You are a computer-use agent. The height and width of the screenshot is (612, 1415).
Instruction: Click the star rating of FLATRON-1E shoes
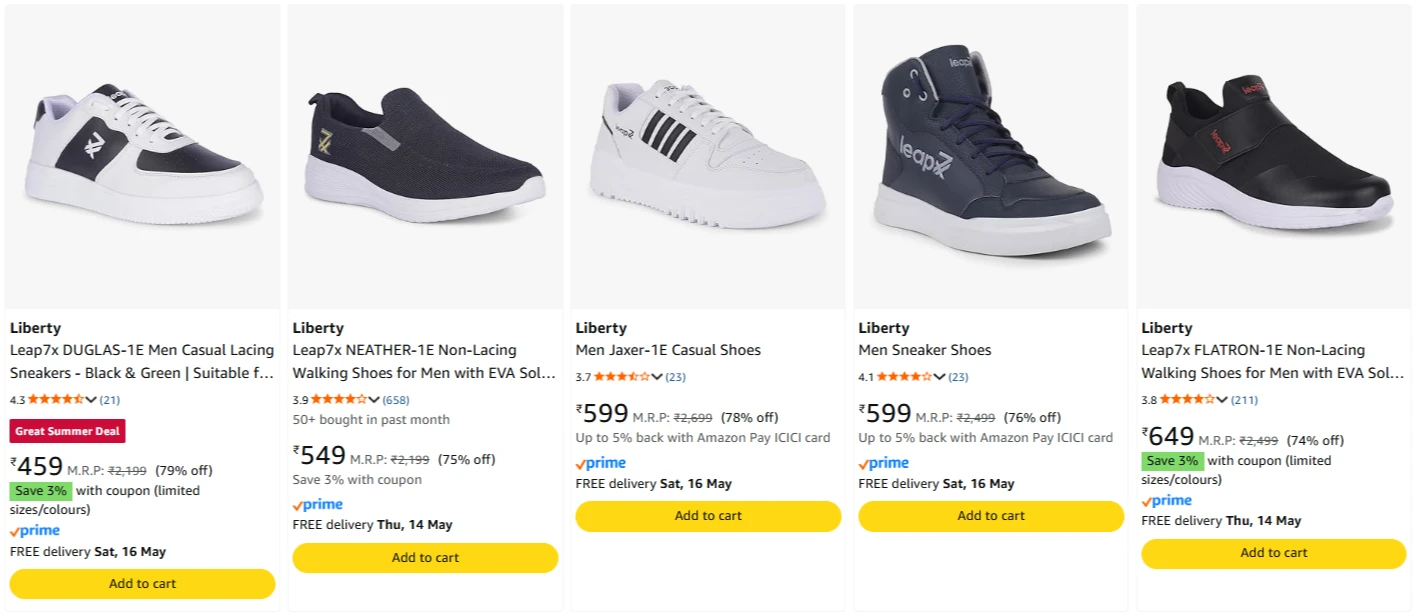tap(1188, 400)
